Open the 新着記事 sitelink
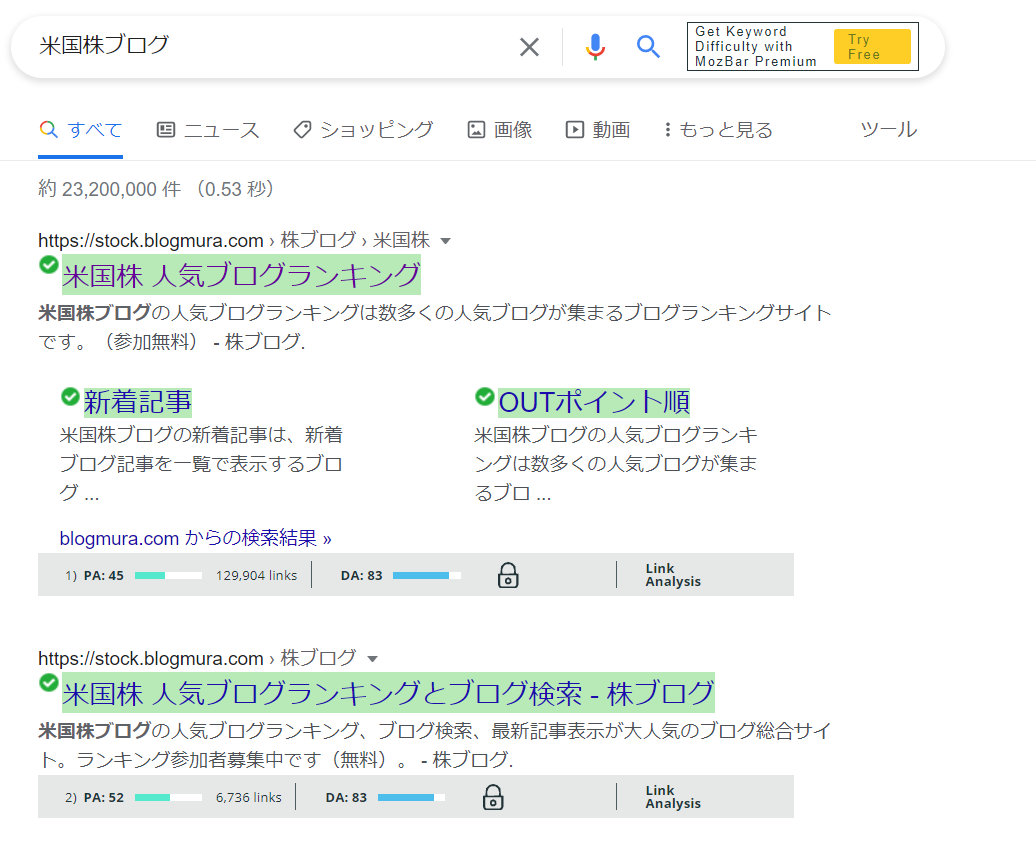This screenshot has height=857, width=1036. click(137, 402)
